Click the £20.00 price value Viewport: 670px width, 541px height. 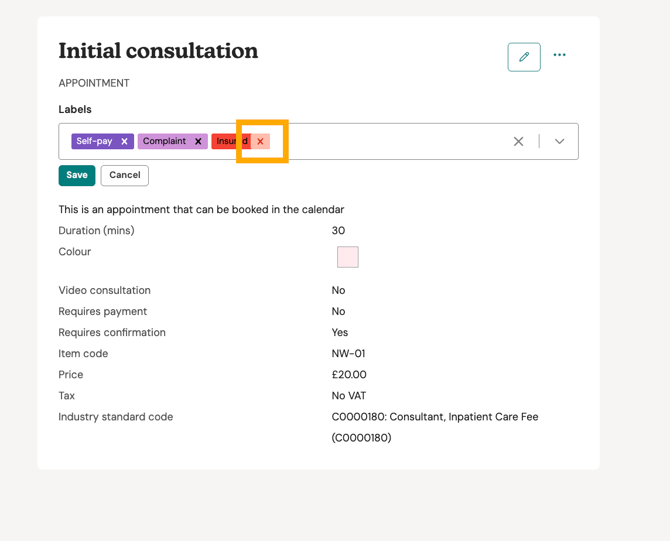tap(349, 375)
